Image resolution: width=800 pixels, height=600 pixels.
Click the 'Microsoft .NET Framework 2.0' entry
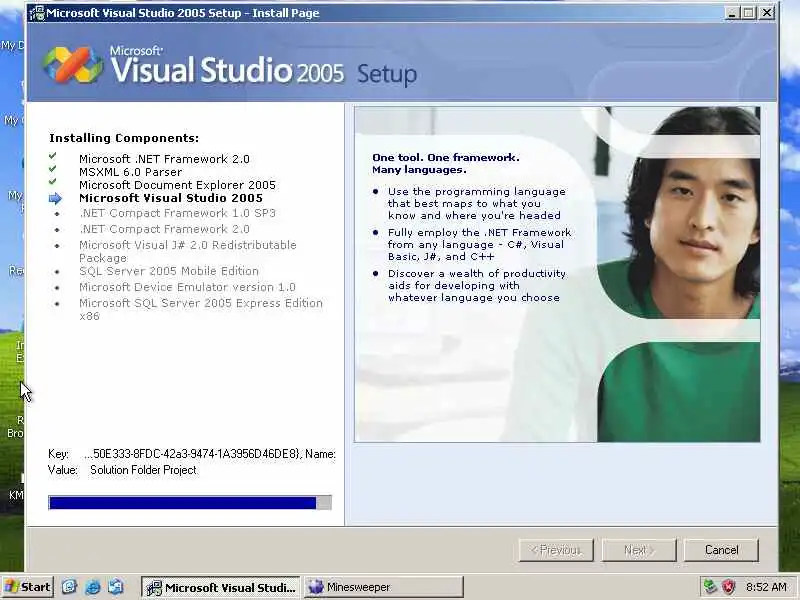164,159
